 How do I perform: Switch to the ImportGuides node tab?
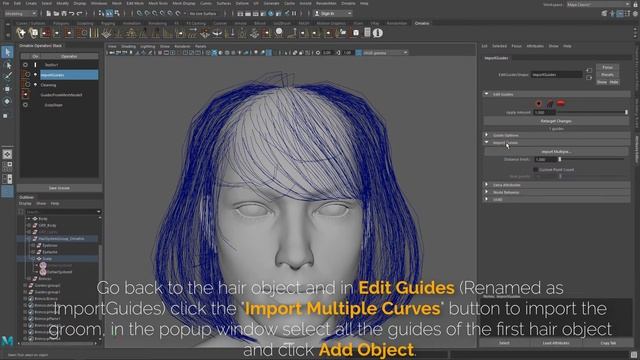pyautogui.click(x=496, y=58)
